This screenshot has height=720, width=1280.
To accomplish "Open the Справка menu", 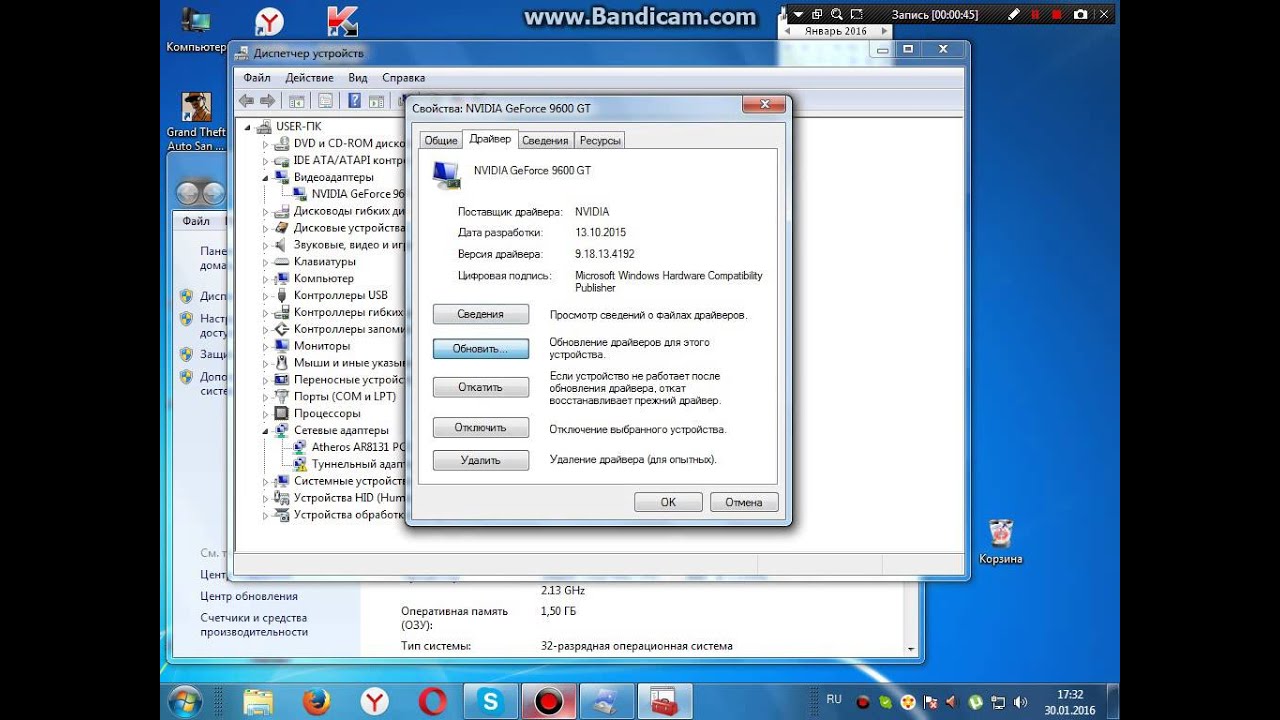I will [x=403, y=77].
